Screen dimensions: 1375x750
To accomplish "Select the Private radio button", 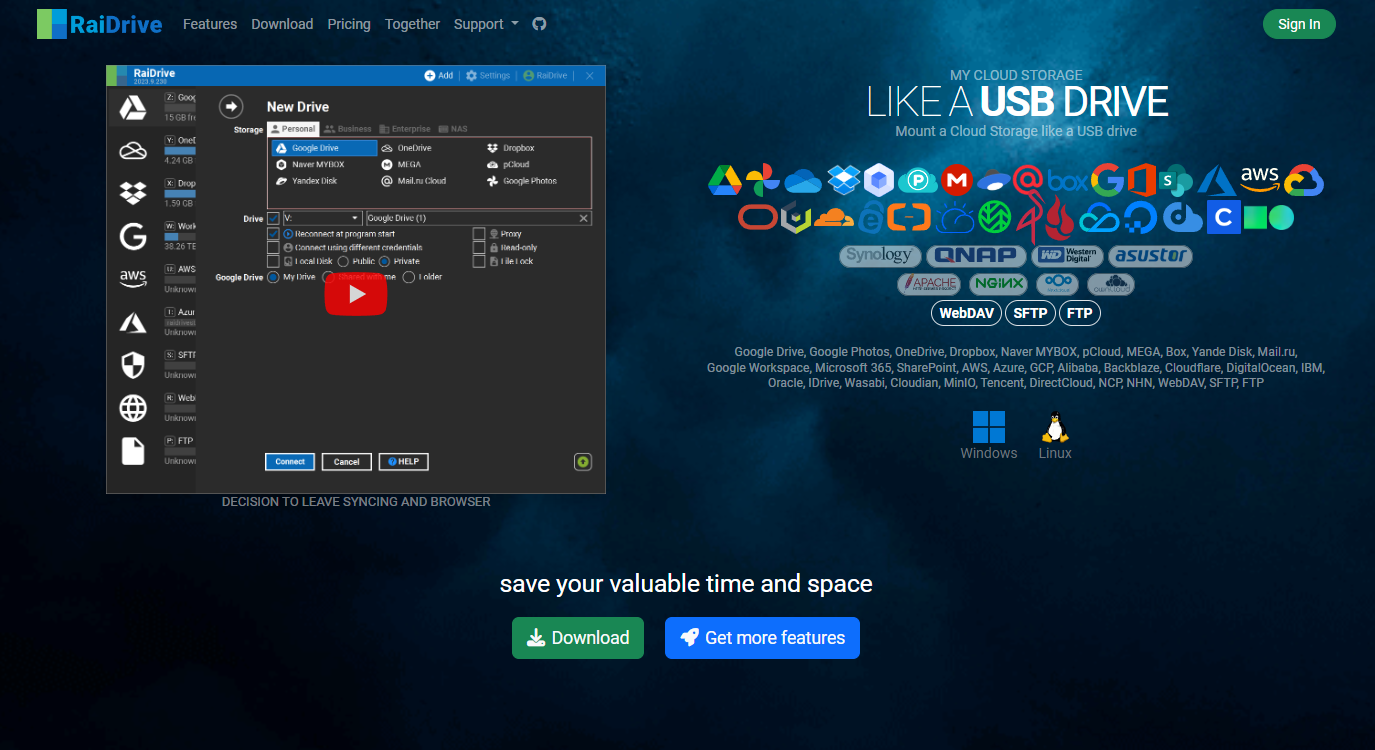I will [x=384, y=261].
